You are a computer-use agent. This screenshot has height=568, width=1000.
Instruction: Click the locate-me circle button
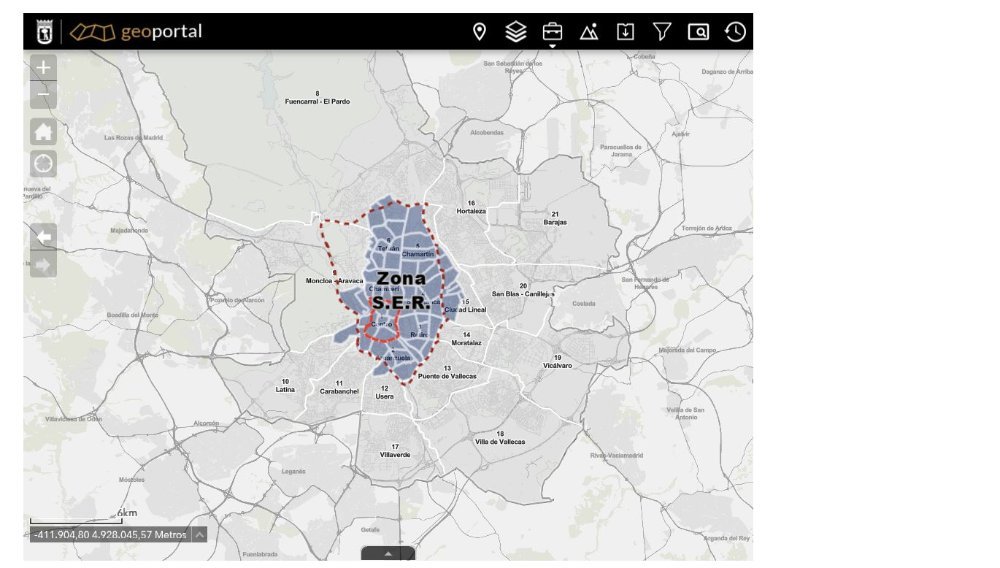(x=43, y=164)
